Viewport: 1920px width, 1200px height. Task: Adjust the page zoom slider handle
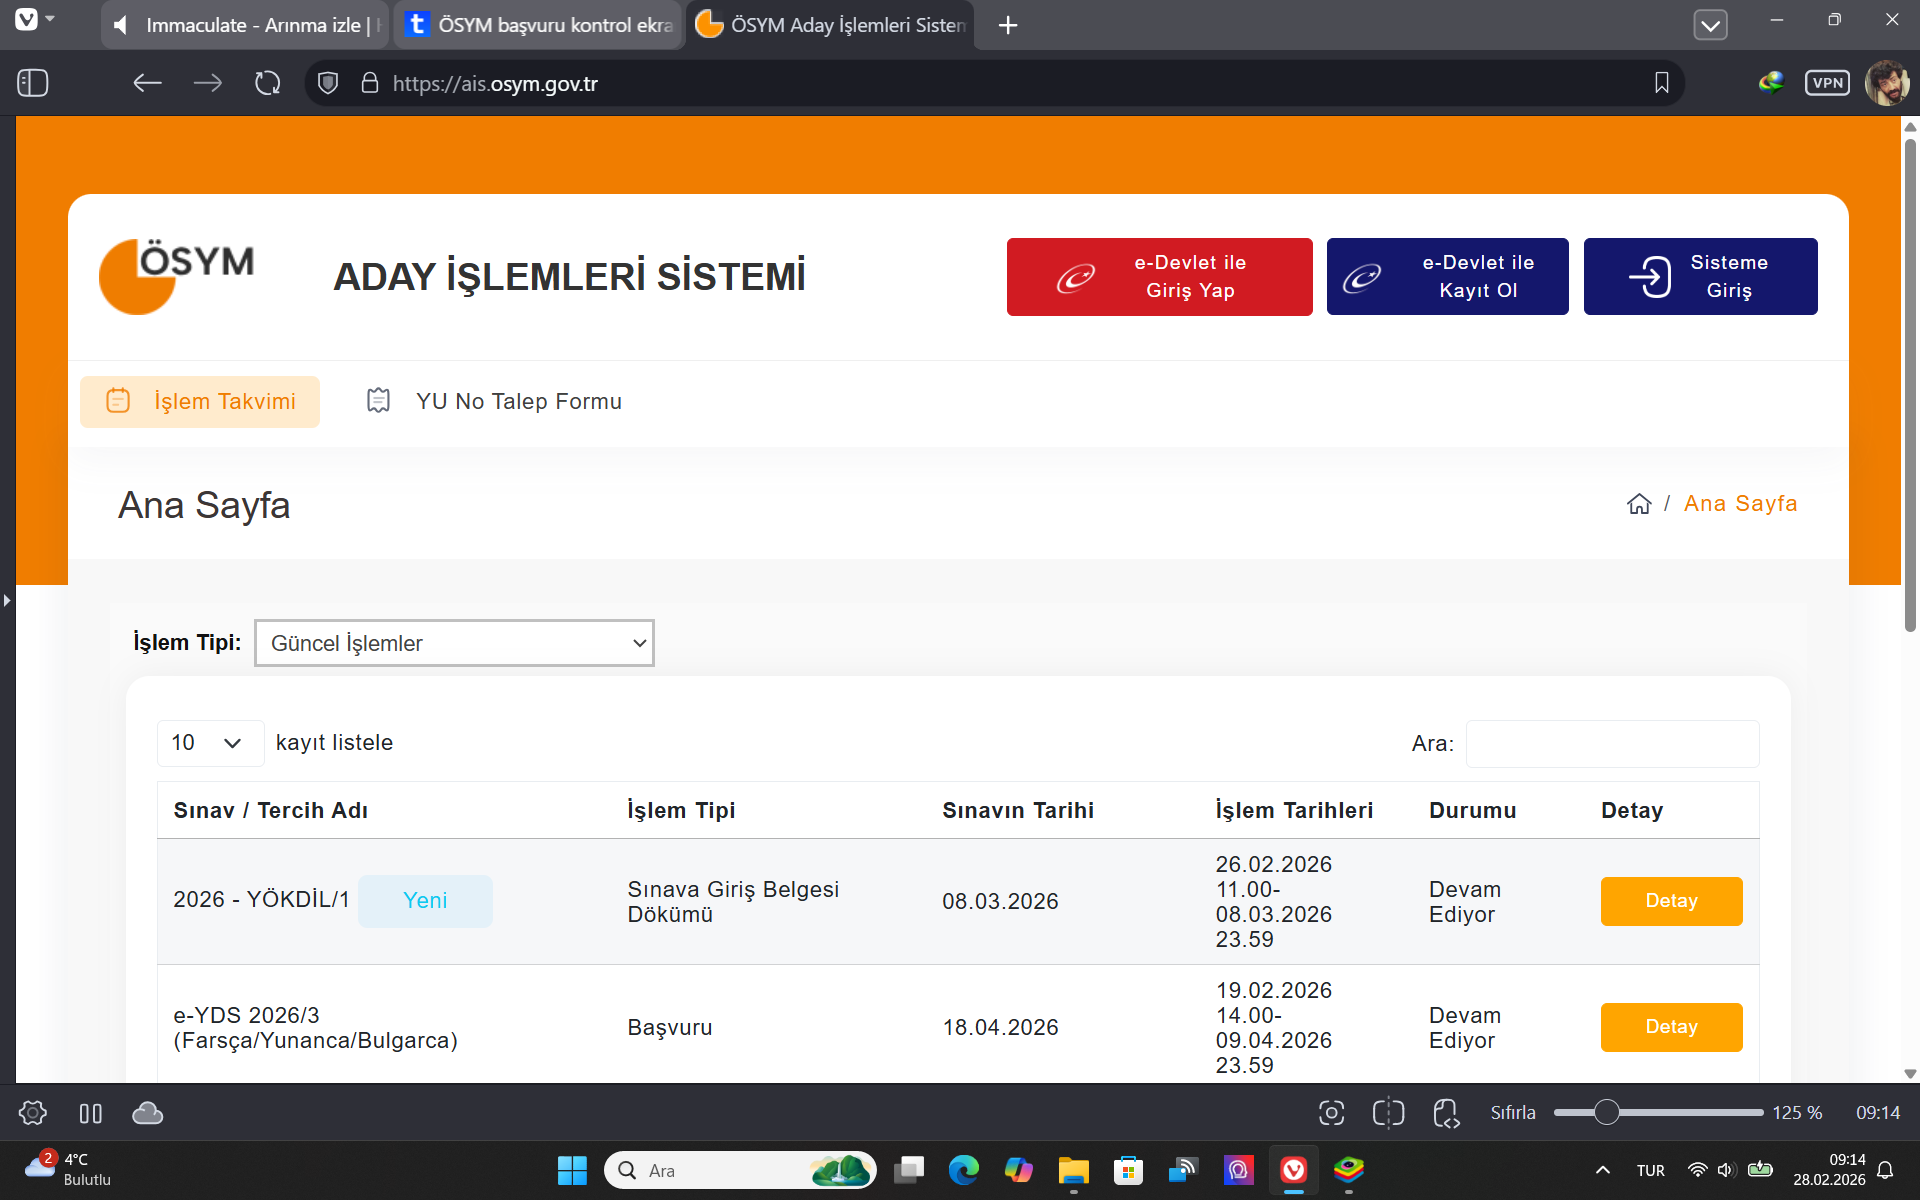1606,1112
